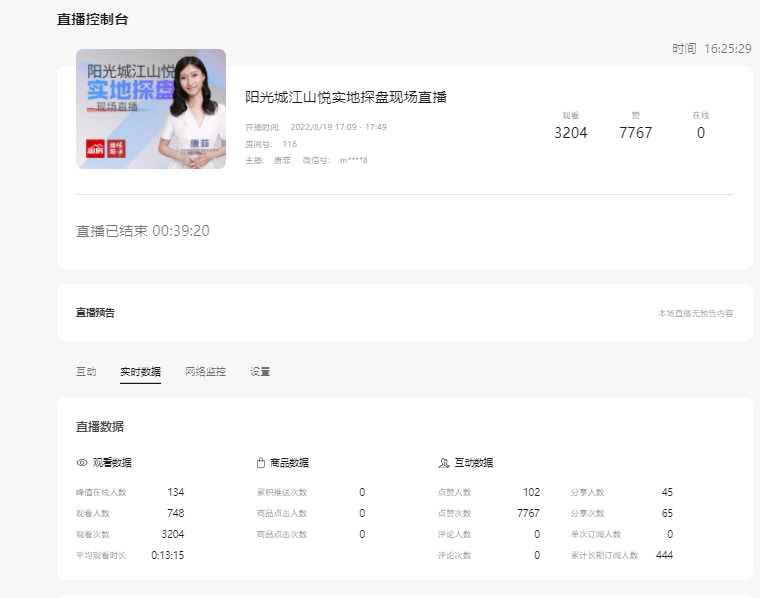This screenshot has width=760, height=598.
Task: Click the host name 唐菲
Action: (282, 160)
